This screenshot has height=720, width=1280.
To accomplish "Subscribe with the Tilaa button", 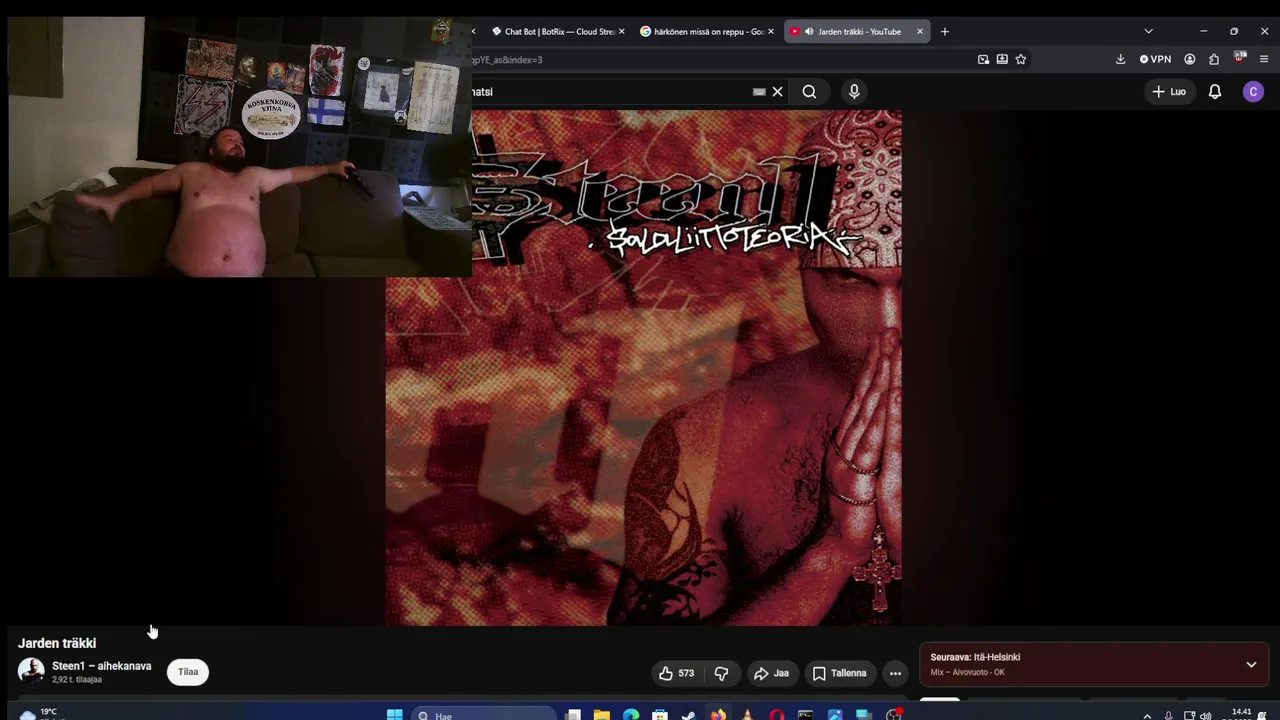I will click(188, 672).
